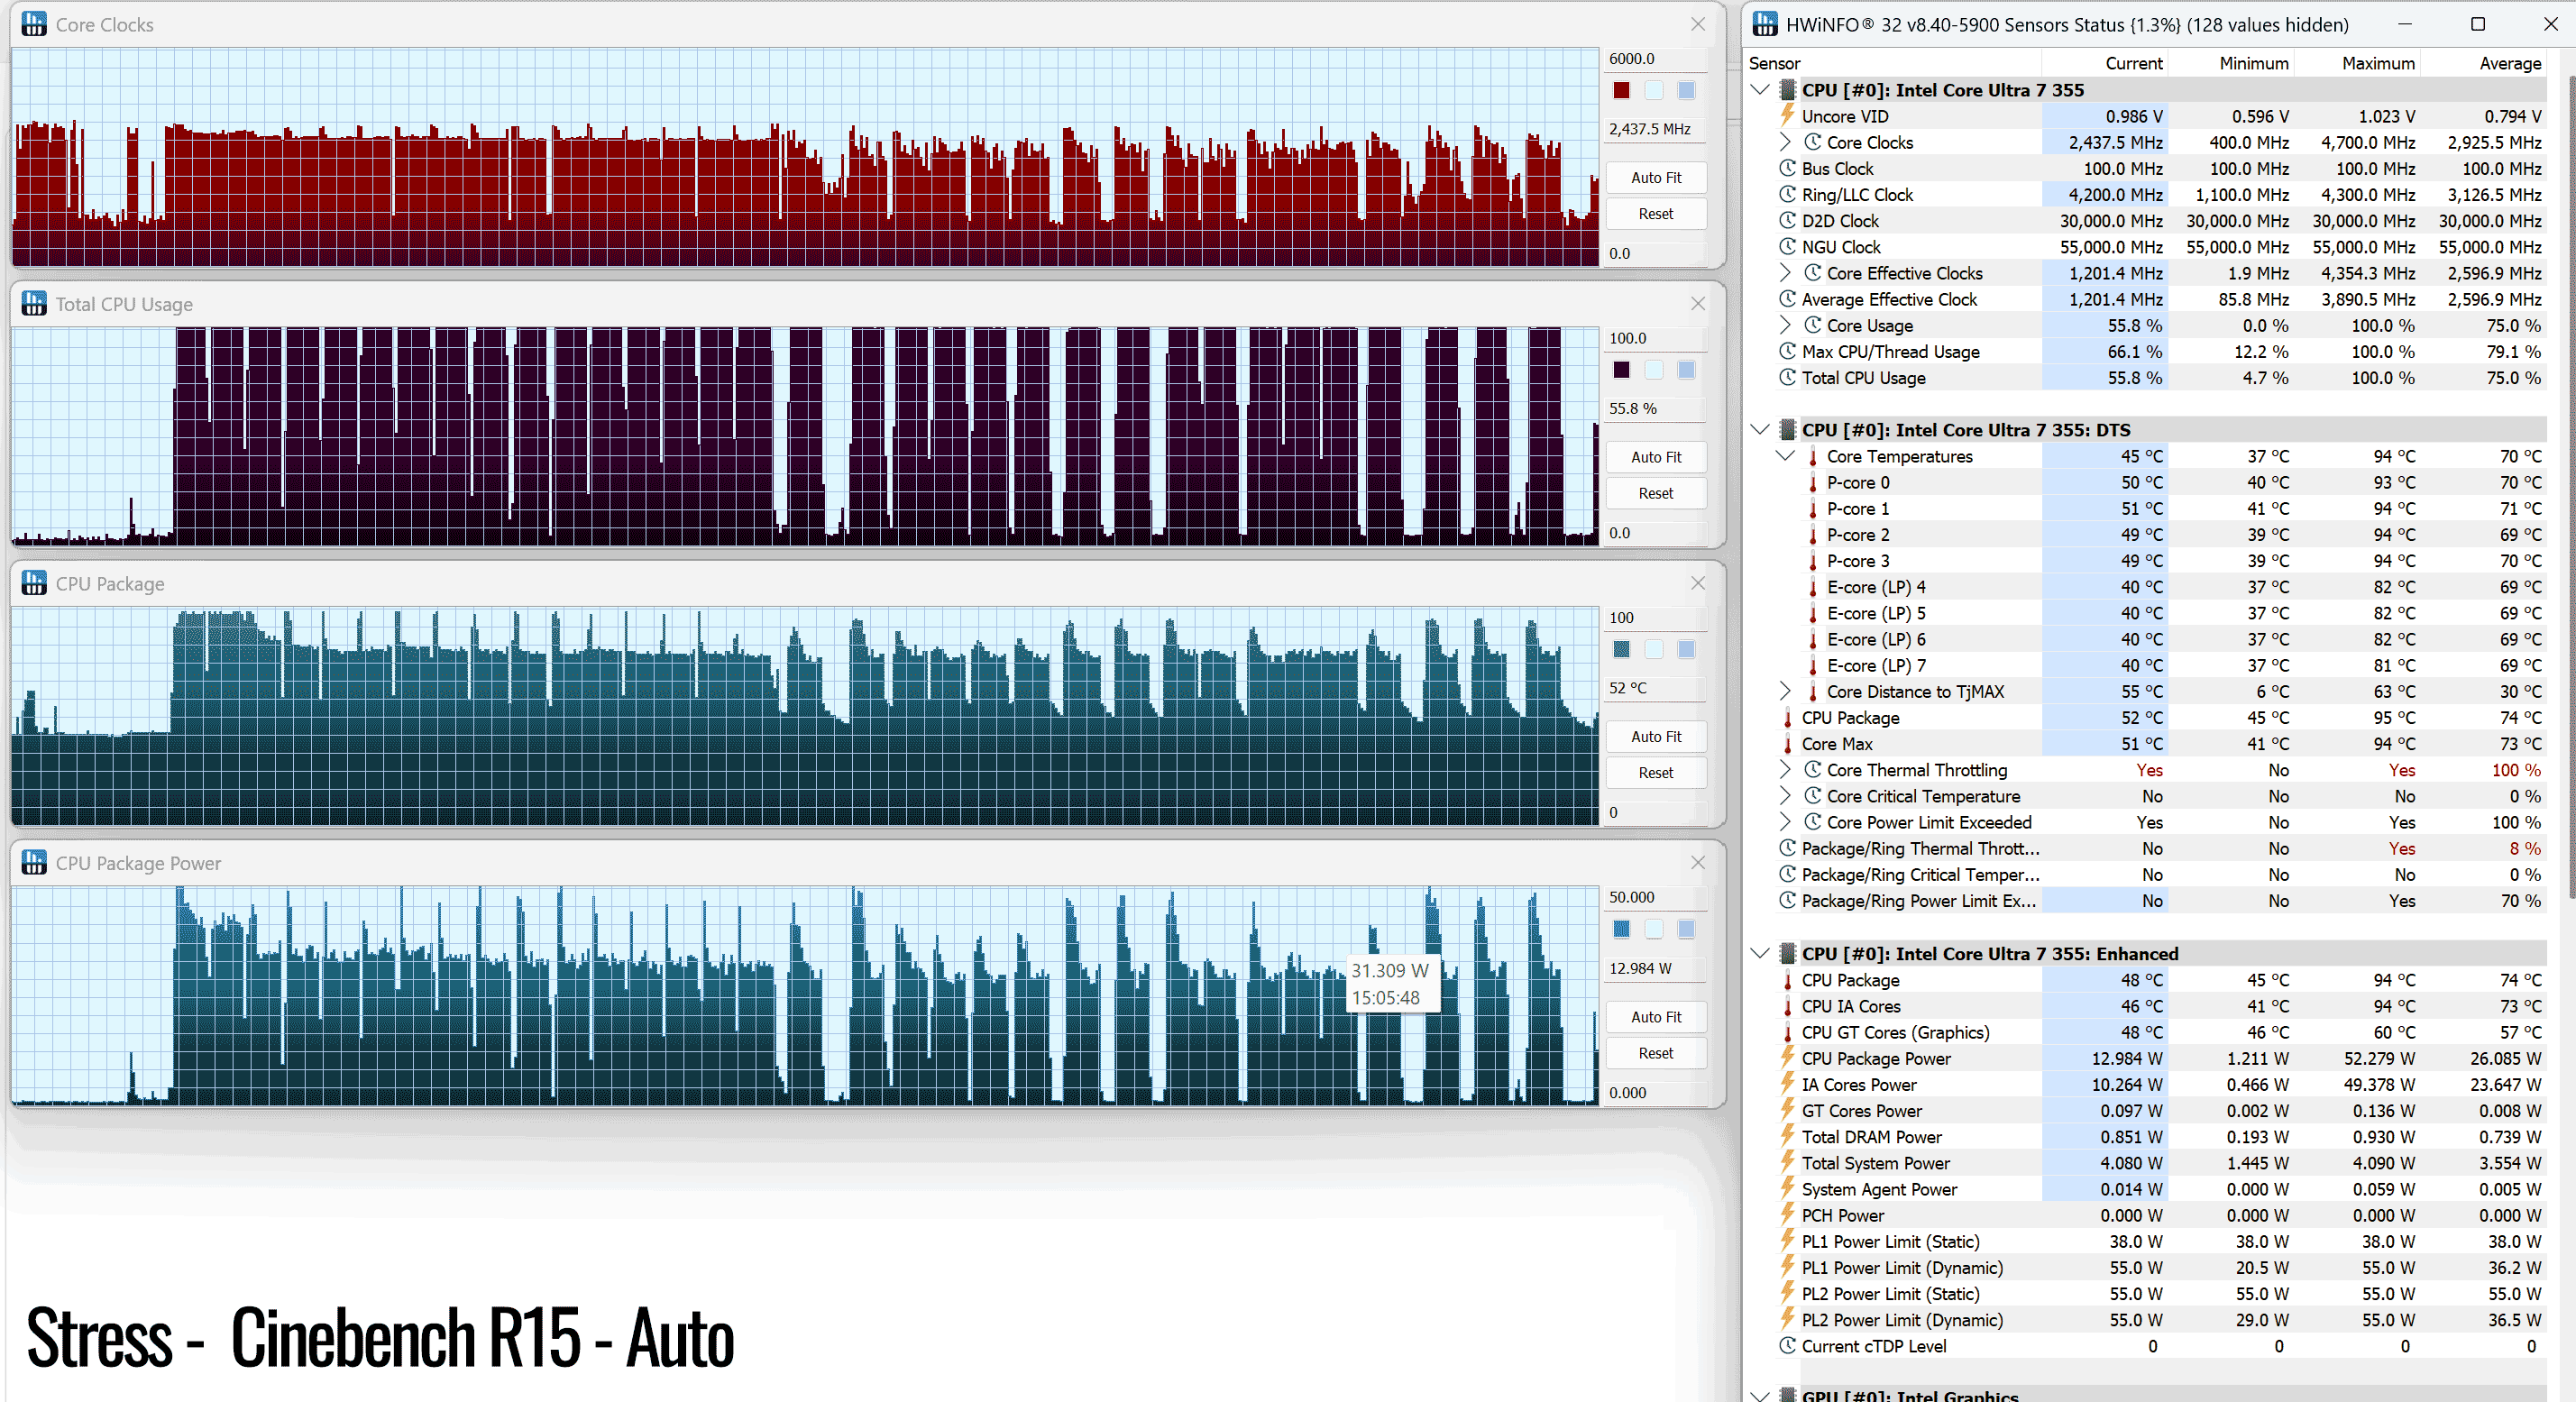Expand the Core Usage sensor row
This screenshot has height=1402, width=2576.
pyautogui.click(x=1785, y=324)
